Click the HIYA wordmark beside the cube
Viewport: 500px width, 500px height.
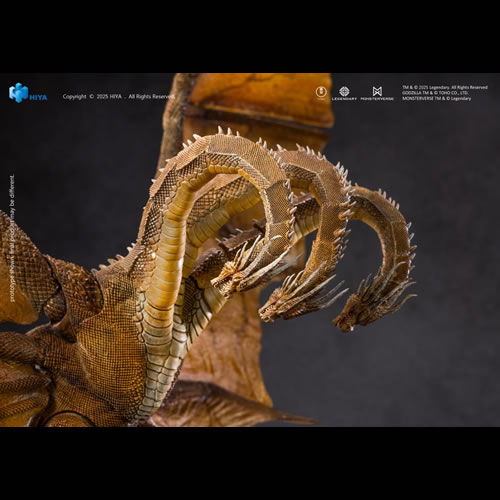coord(38,98)
